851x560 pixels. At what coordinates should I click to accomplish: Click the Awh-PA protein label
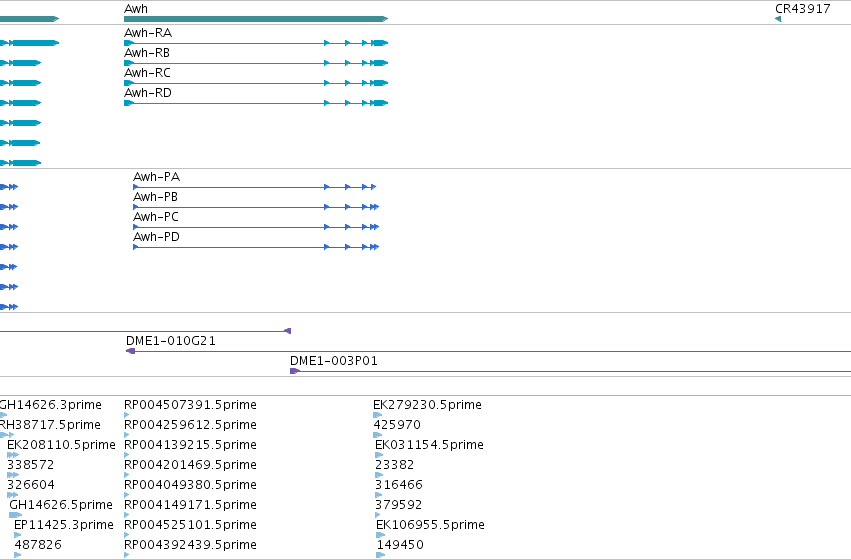[156, 177]
